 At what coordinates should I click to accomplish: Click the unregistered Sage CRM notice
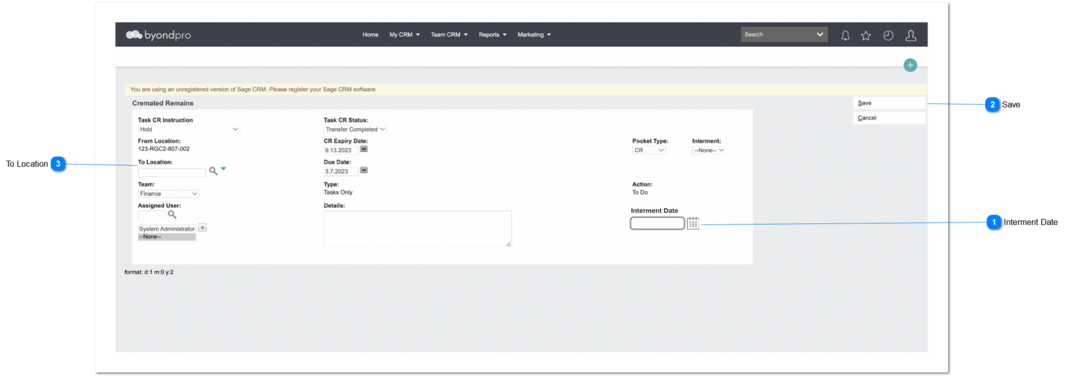(253, 90)
